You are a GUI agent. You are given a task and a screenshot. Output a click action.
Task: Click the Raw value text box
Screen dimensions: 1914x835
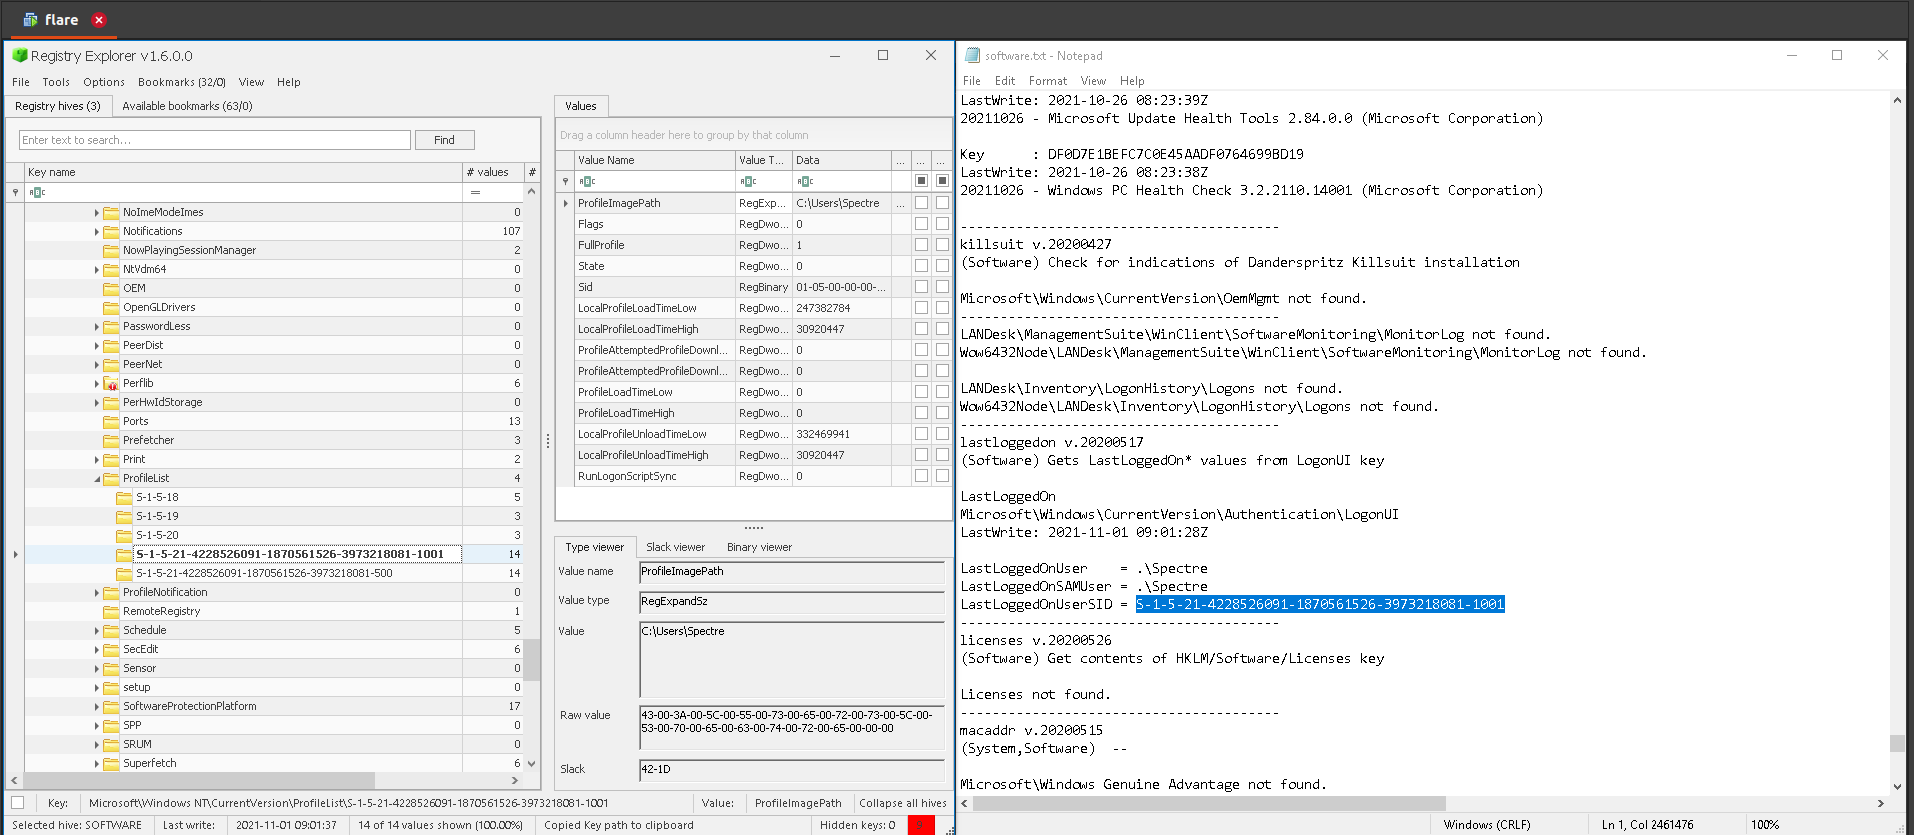point(791,729)
